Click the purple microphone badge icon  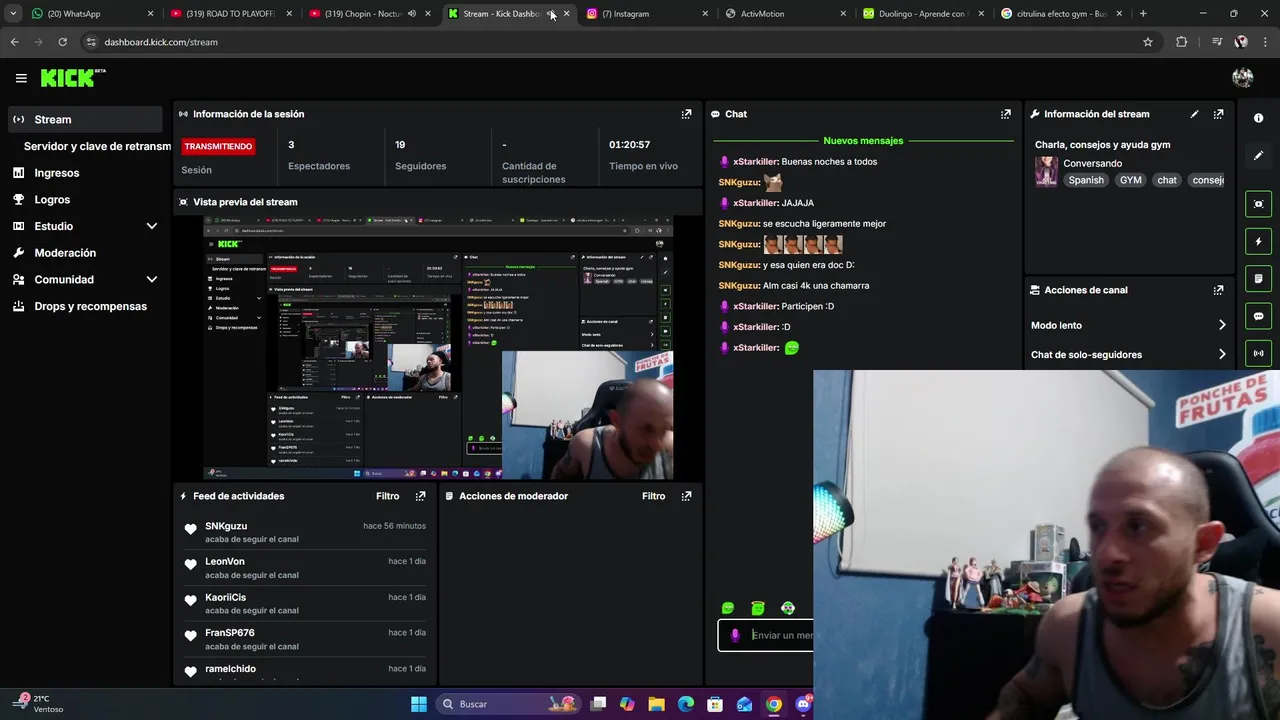click(735, 635)
